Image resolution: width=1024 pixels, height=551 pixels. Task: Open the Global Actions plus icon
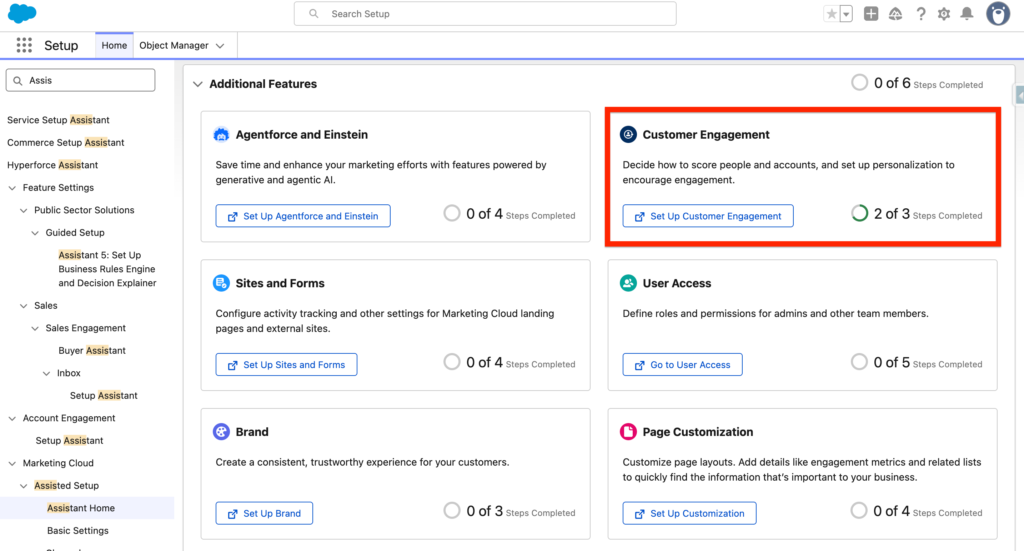coord(872,14)
